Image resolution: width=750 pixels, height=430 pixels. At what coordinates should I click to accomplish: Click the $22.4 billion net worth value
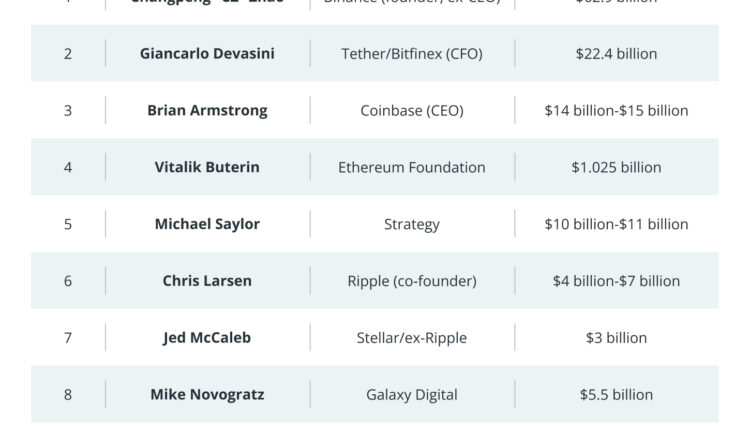point(616,54)
